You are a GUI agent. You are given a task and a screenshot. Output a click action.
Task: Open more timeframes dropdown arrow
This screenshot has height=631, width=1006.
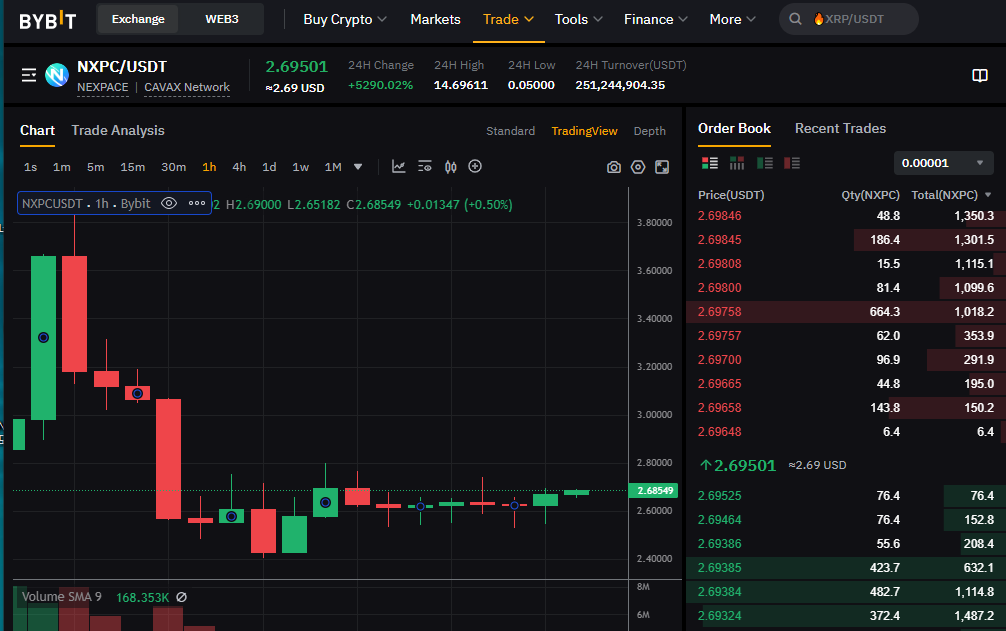pyautogui.click(x=358, y=167)
